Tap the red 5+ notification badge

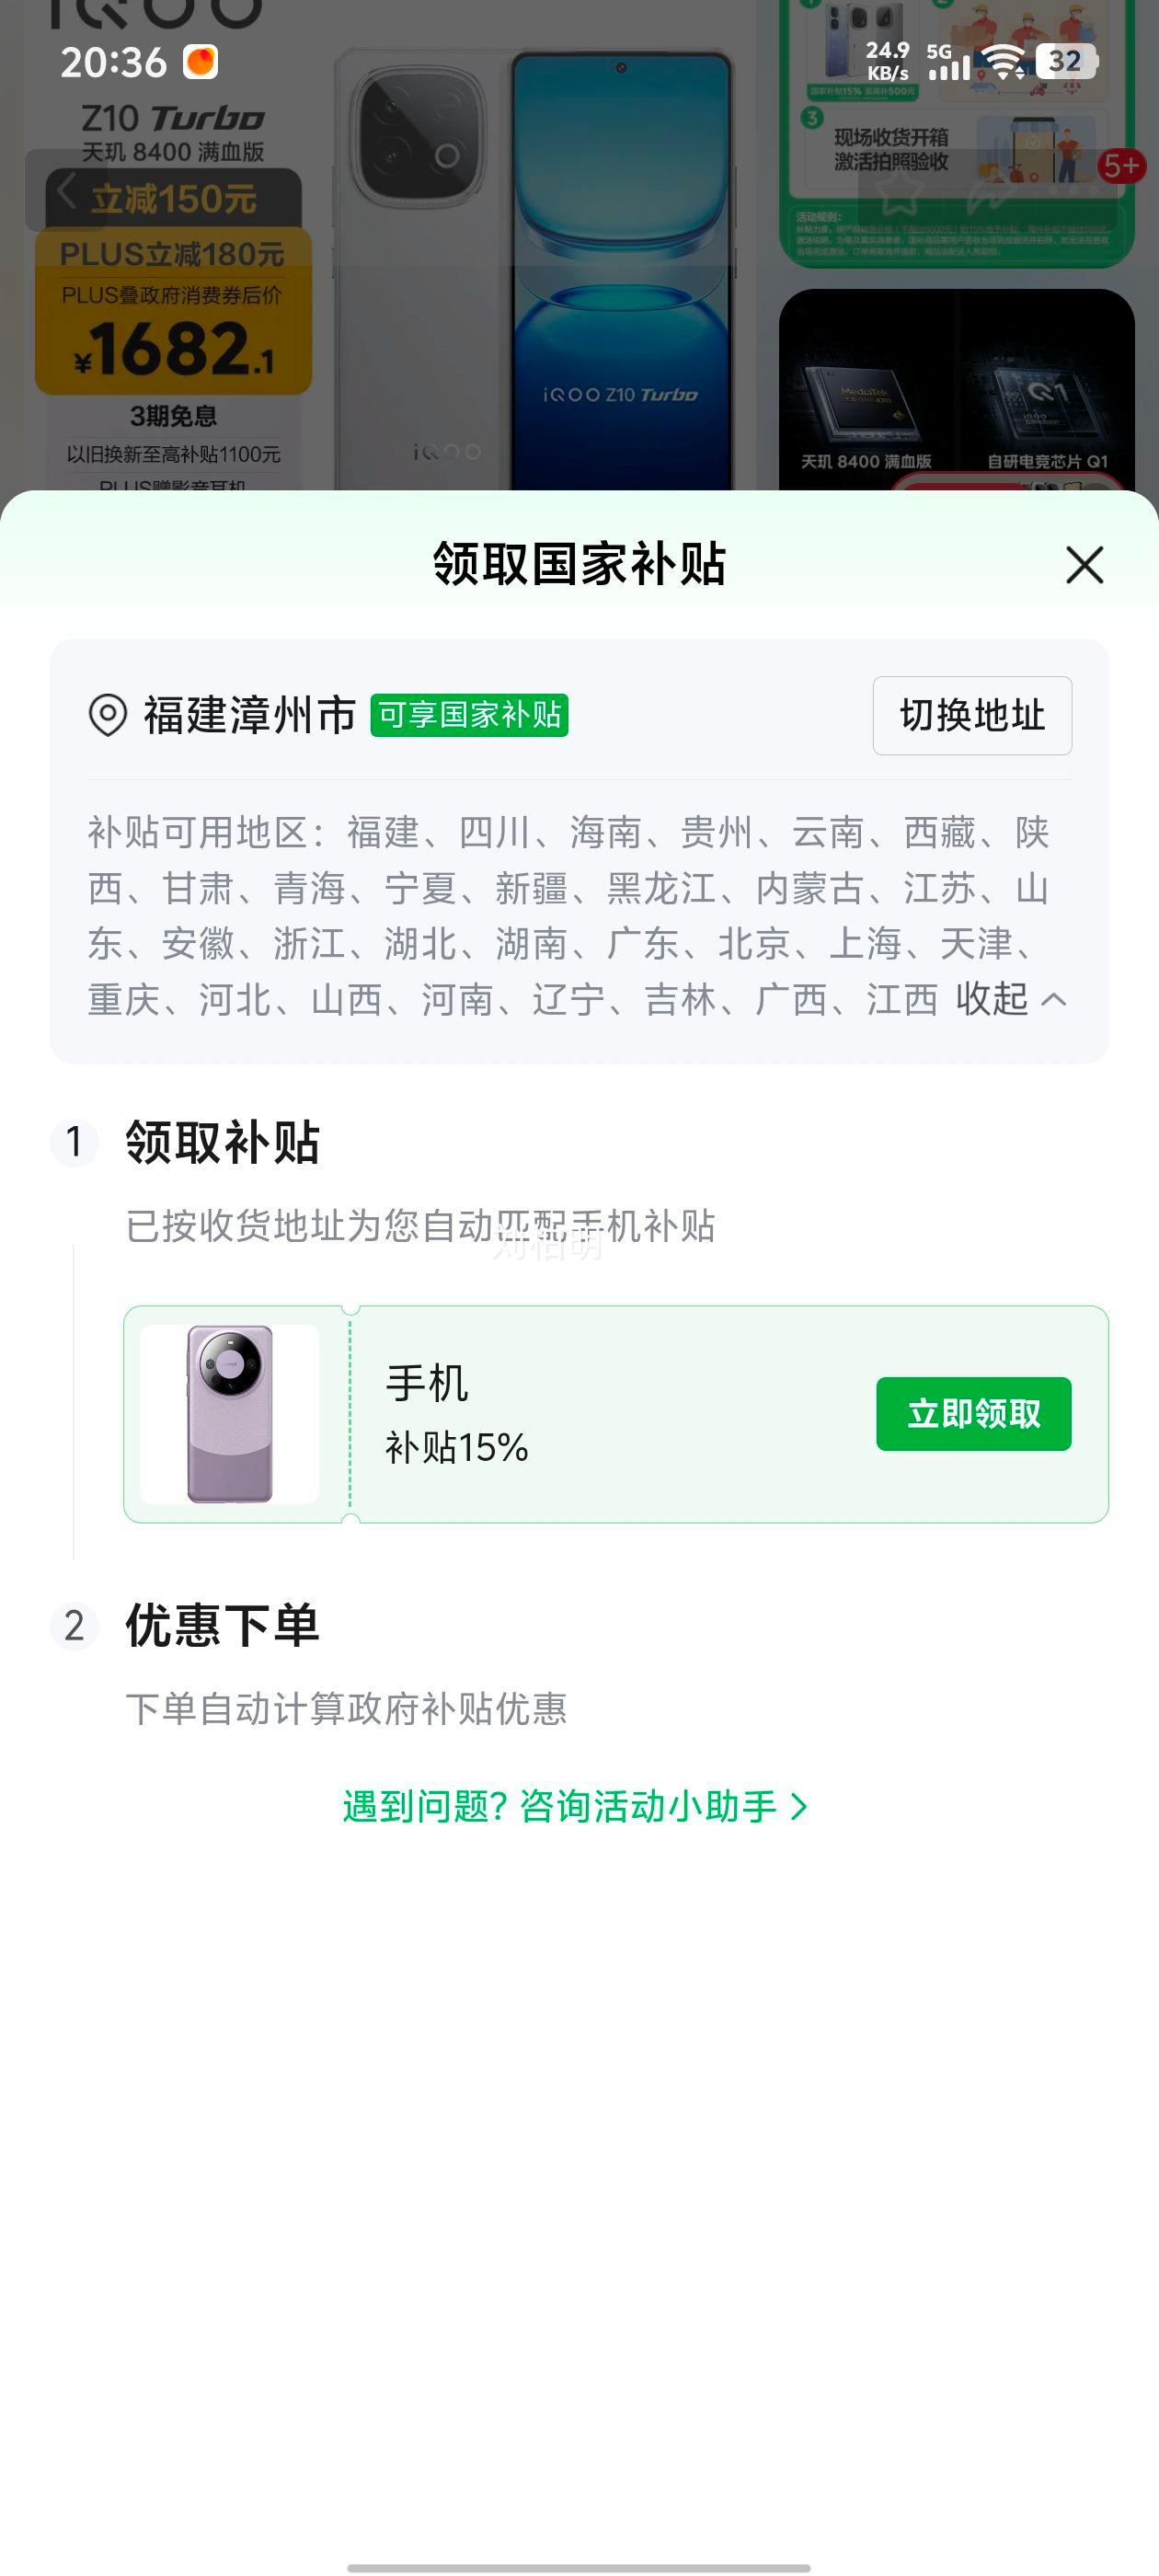(1121, 166)
